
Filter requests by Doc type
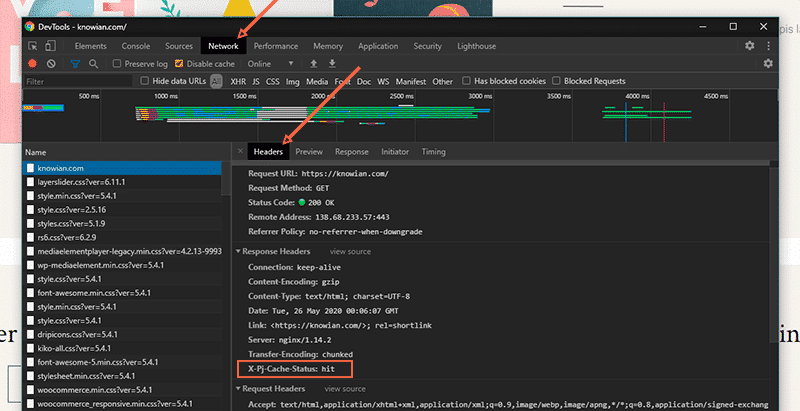tap(364, 81)
